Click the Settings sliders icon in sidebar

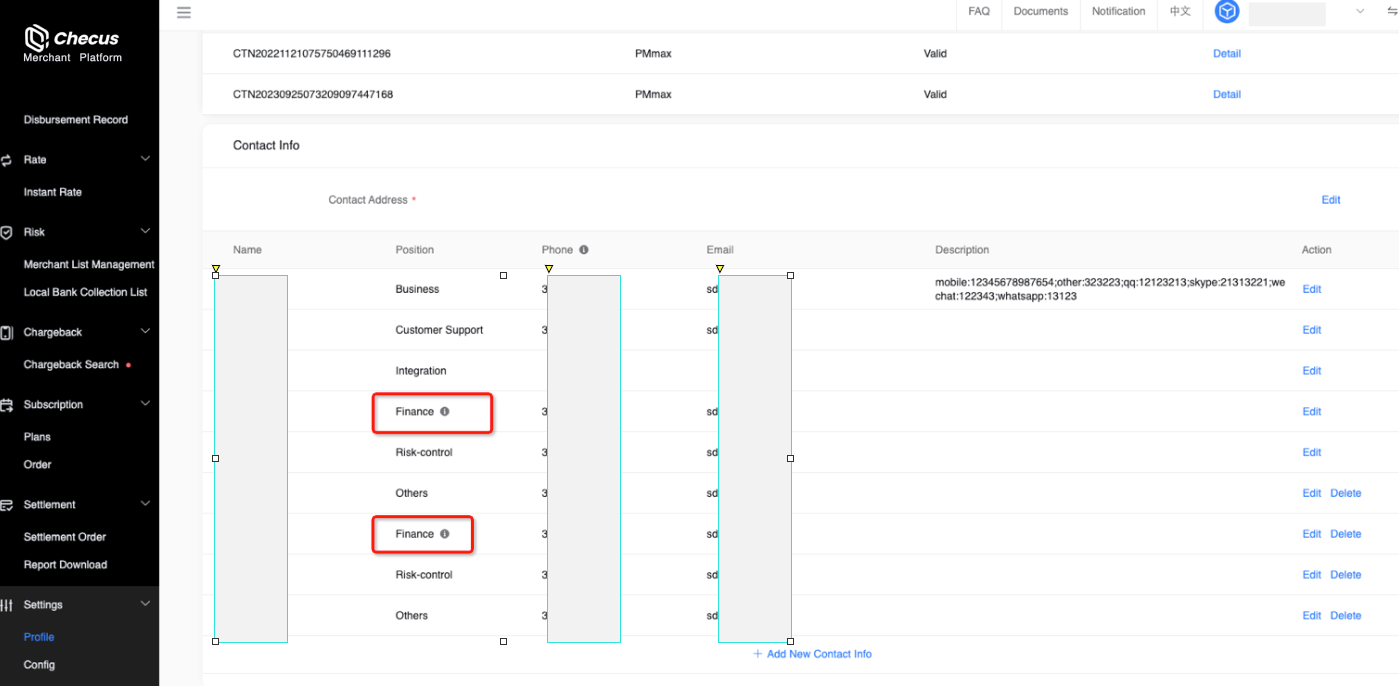[7, 605]
